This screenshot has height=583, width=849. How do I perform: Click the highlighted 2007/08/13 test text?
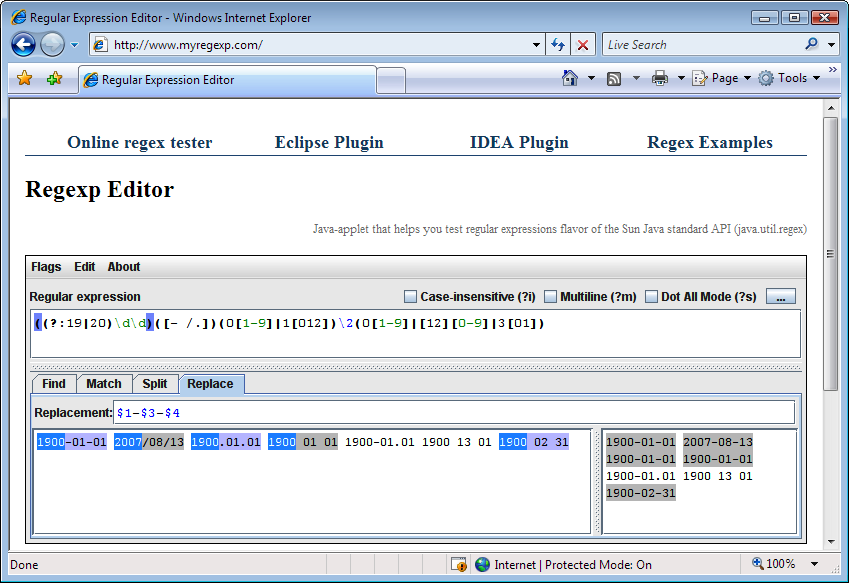tap(149, 442)
